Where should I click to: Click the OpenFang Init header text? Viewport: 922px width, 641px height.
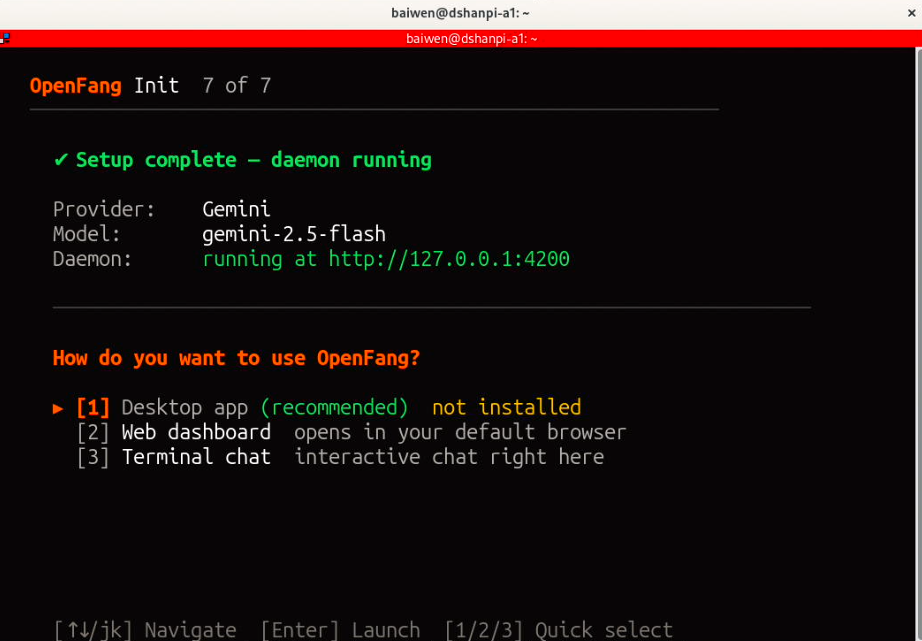click(104, 85)
